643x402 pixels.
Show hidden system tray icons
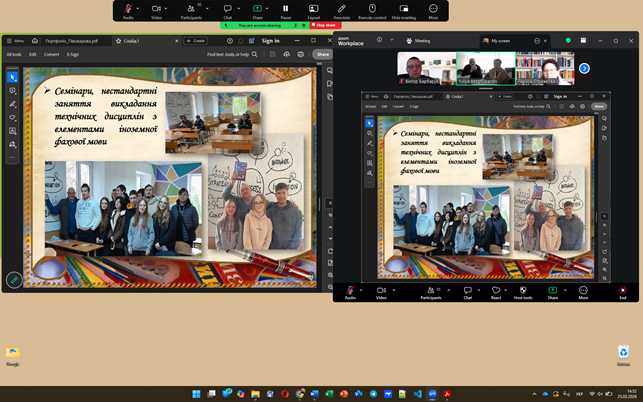pyautogui.click(x=534, y=394)
